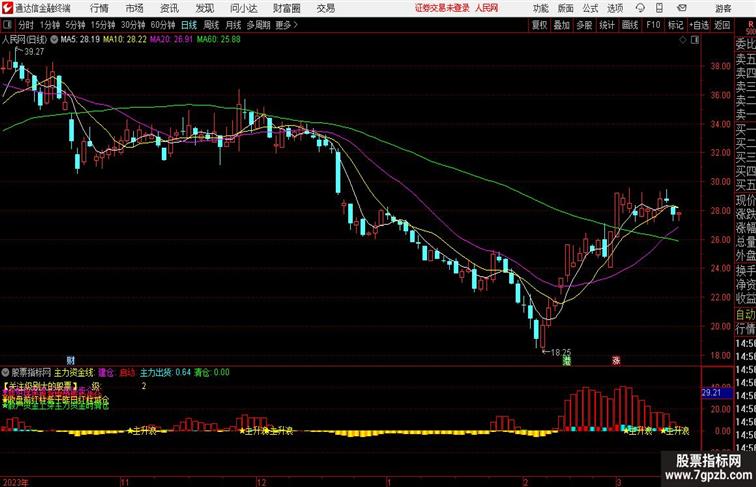756x487 pixels.
Task: Click the mobile phone icon in title bar
Action: tap(660, 8)
